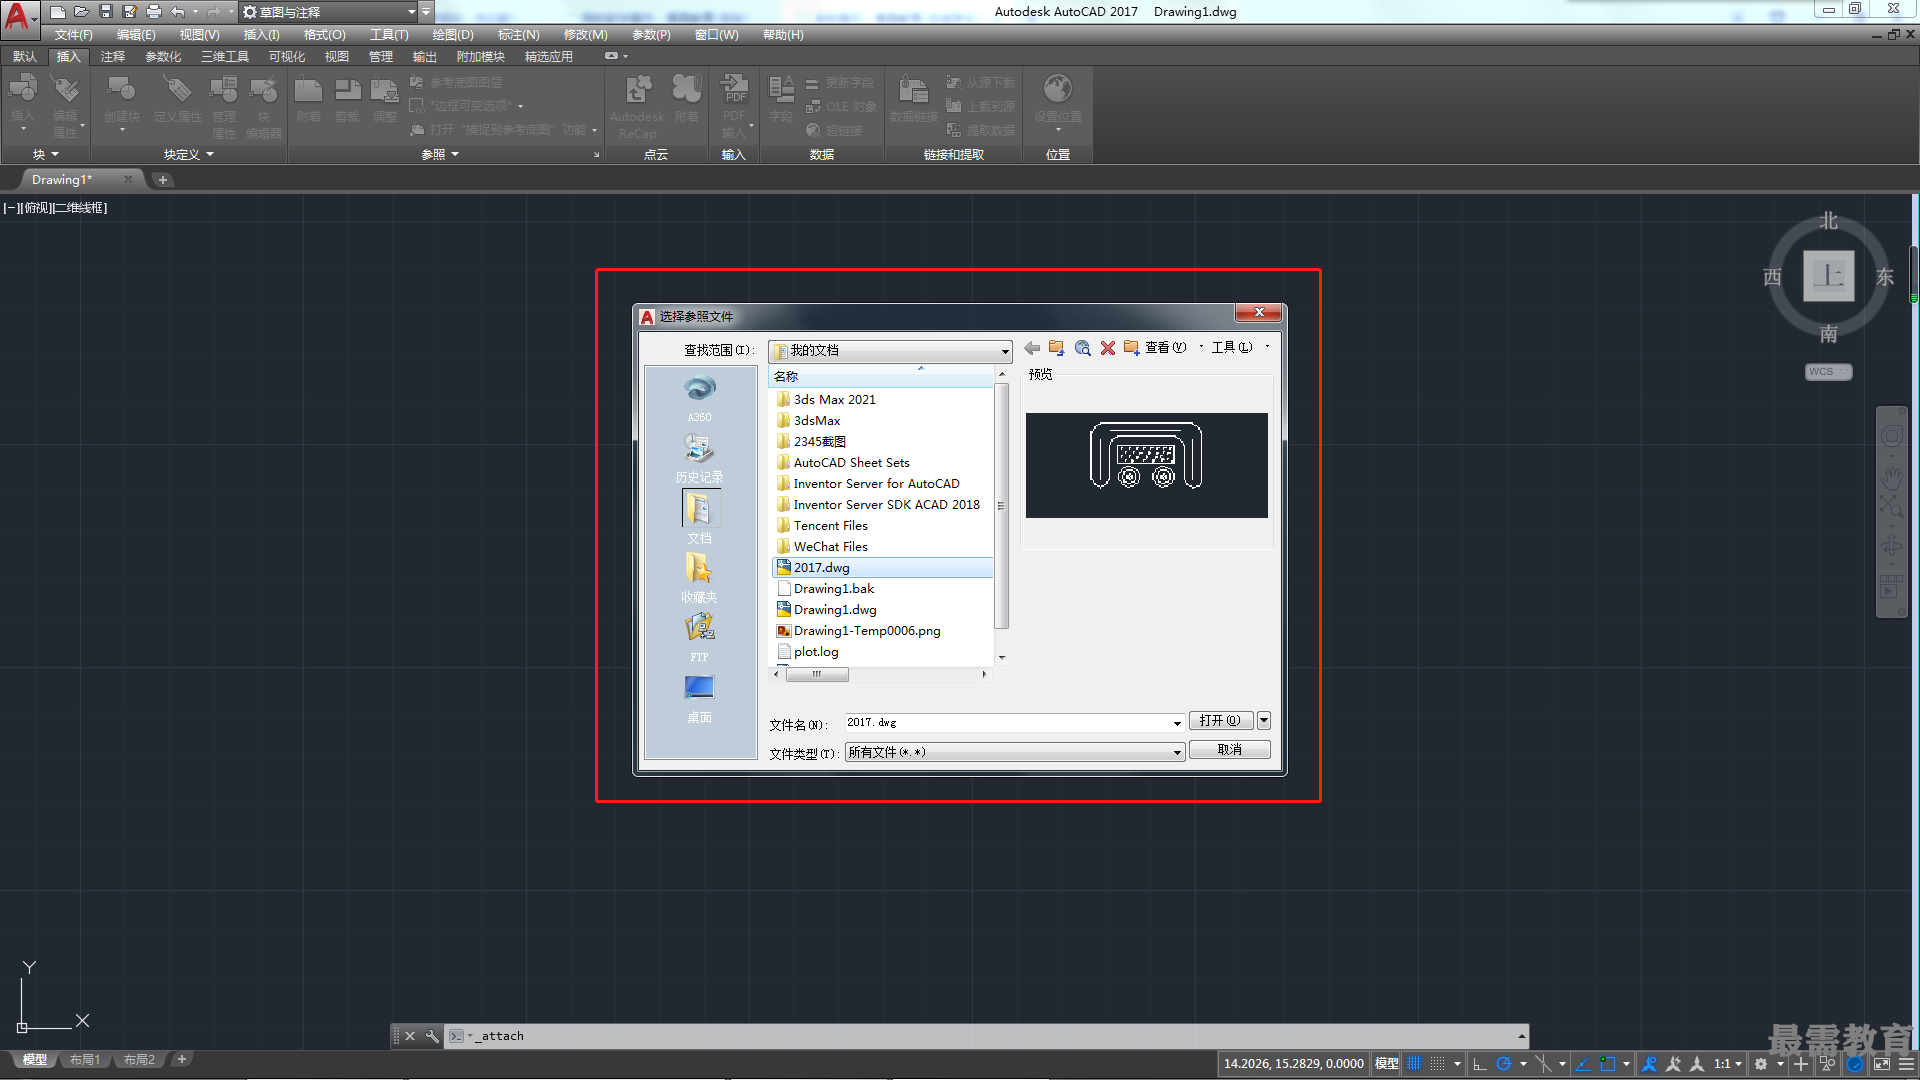Click the status bar Customization menu icon
The width and height of the screenshot is (1920, 1080).
(1907, 1064)
